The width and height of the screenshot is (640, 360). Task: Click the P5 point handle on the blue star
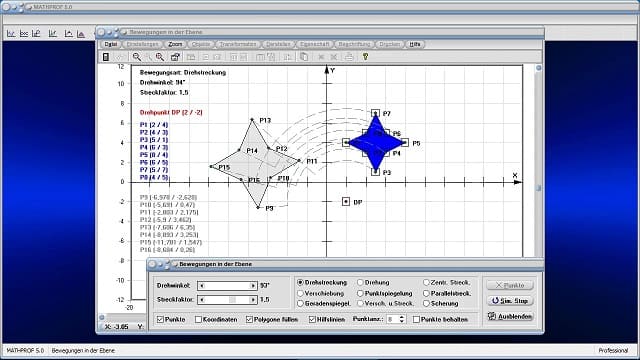pyautogui.click(x=404, y=142)
